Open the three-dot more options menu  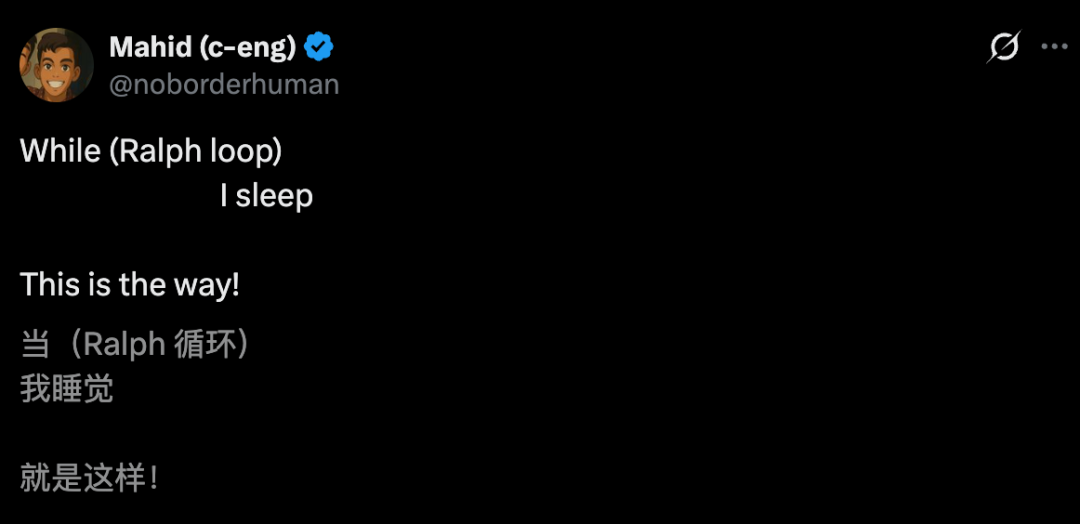1054,46
